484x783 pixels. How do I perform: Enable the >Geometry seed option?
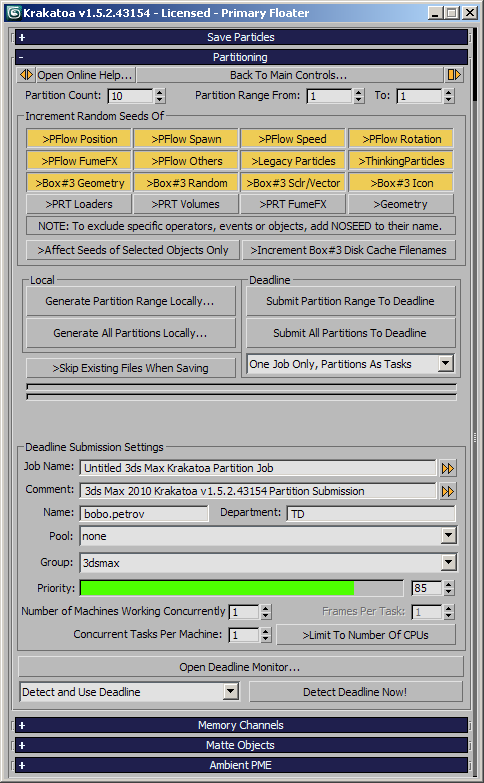(x=401, y=204)
